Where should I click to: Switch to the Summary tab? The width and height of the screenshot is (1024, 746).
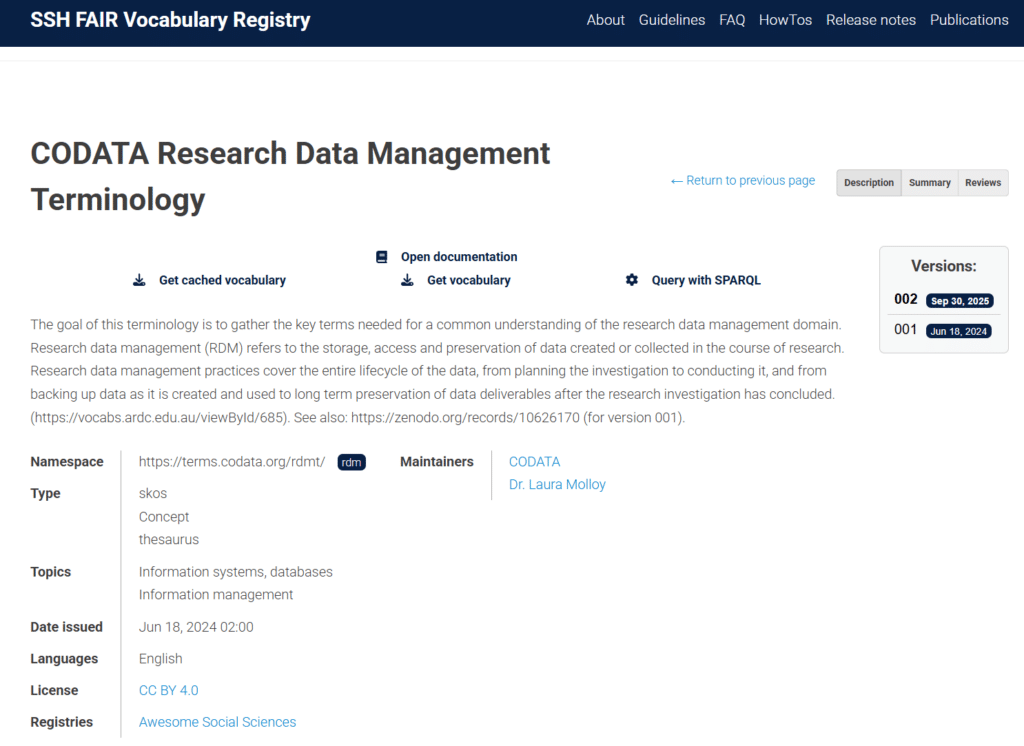pos(929,183)
